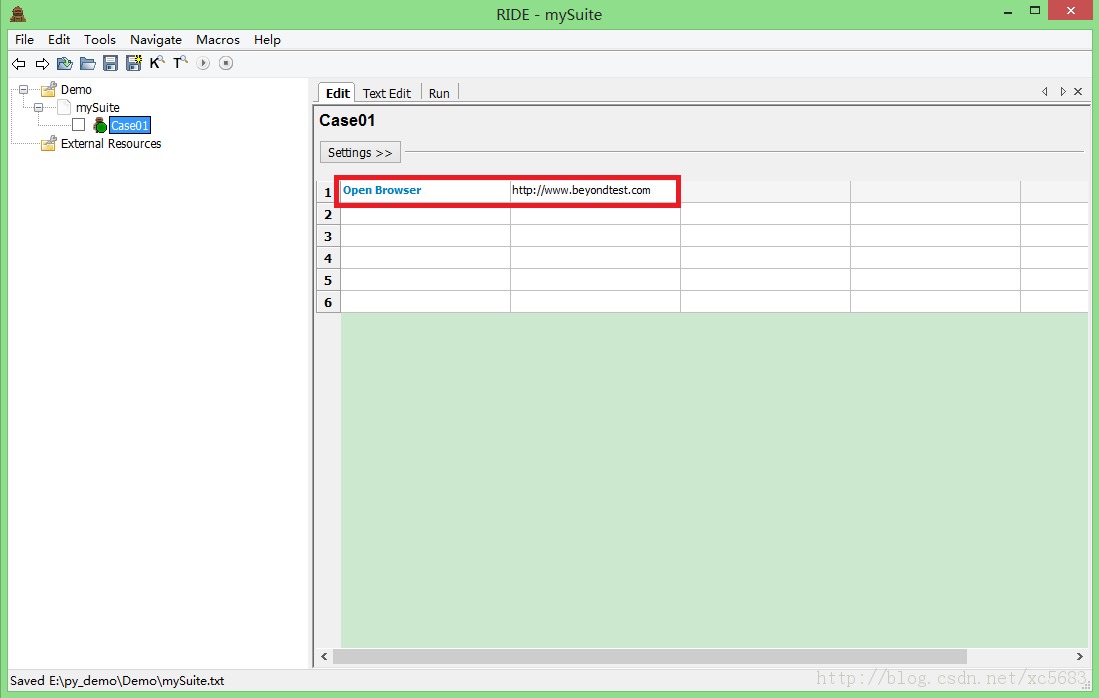Click the Open Test Suite toolbar icon
The width and height of the screenshot is (1099, 698).
point(65,64)
